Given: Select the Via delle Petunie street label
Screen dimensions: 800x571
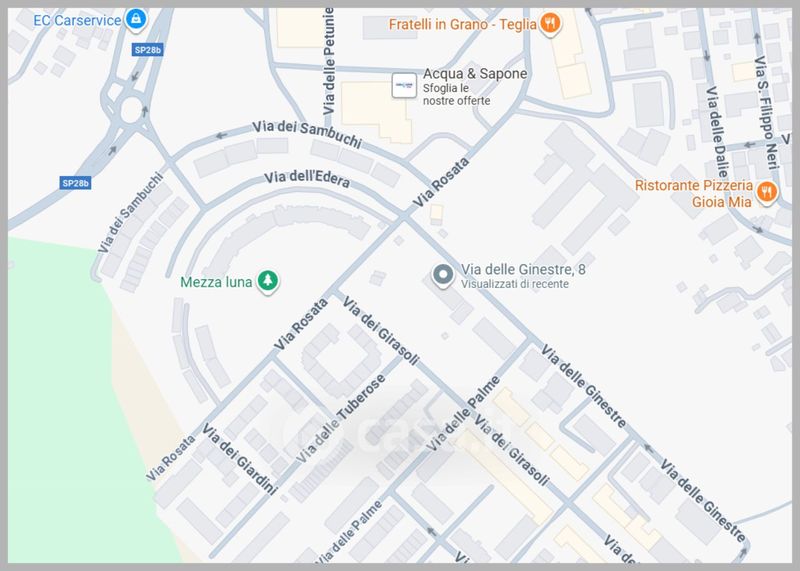Looking at the screenshot, I should point(329,61).
